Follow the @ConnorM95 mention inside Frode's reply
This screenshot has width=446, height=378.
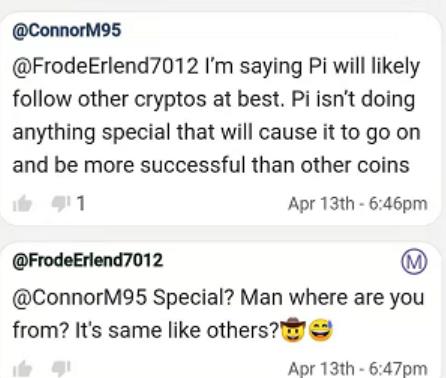click(x=80, y=297)
